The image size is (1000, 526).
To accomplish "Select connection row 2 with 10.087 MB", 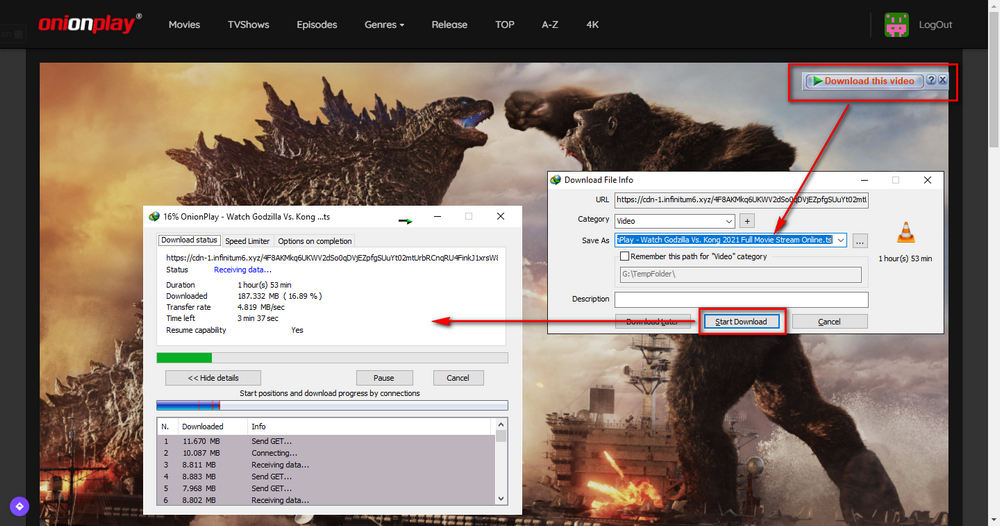I will pyautogui.click(x=325, y=453).
